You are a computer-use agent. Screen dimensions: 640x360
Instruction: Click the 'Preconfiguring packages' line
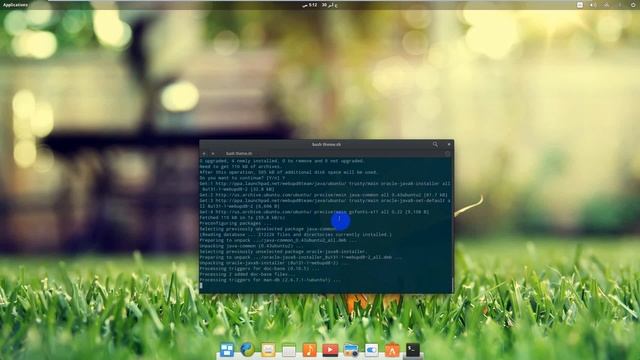[x=236, y=223]
